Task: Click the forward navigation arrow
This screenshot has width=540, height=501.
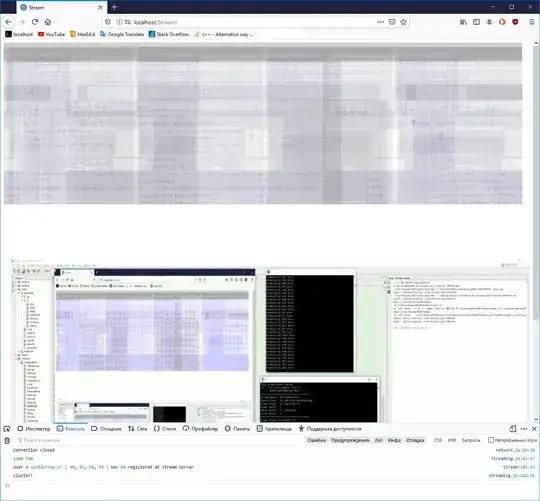Action: [x=22, y=22]
